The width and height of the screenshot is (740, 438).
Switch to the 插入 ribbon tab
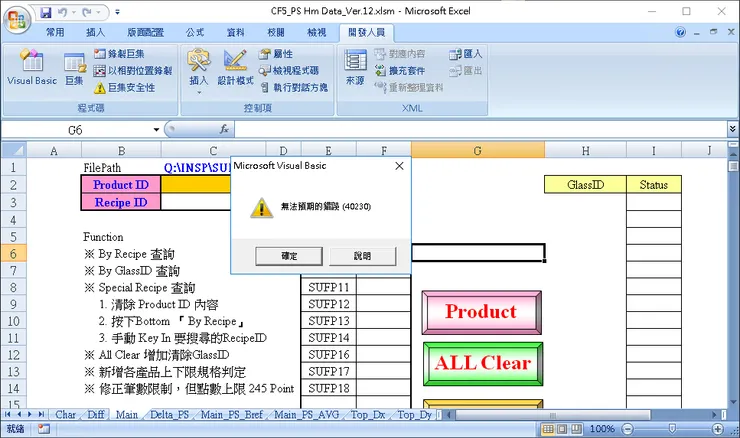[x=95, y=32]
